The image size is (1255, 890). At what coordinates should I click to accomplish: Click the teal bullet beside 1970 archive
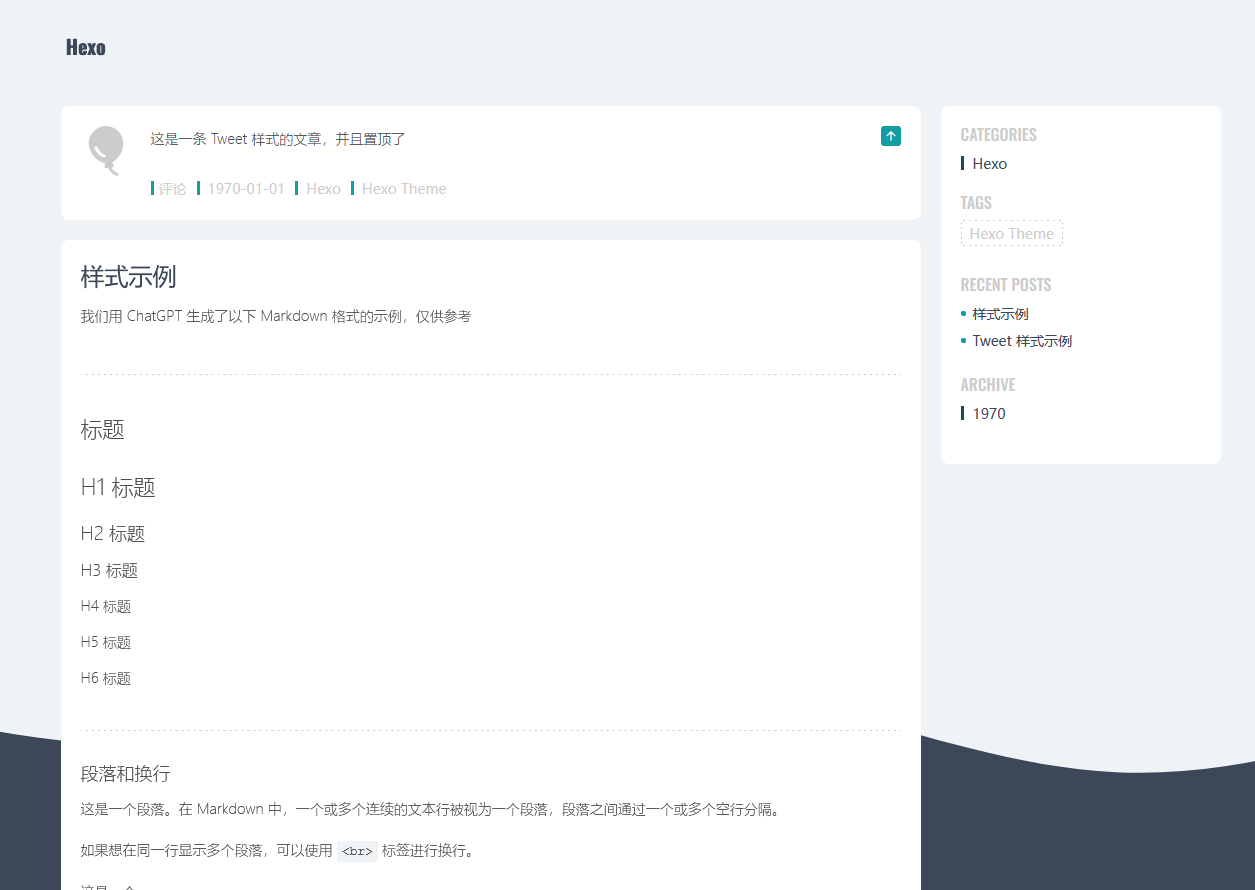point(963,413)
